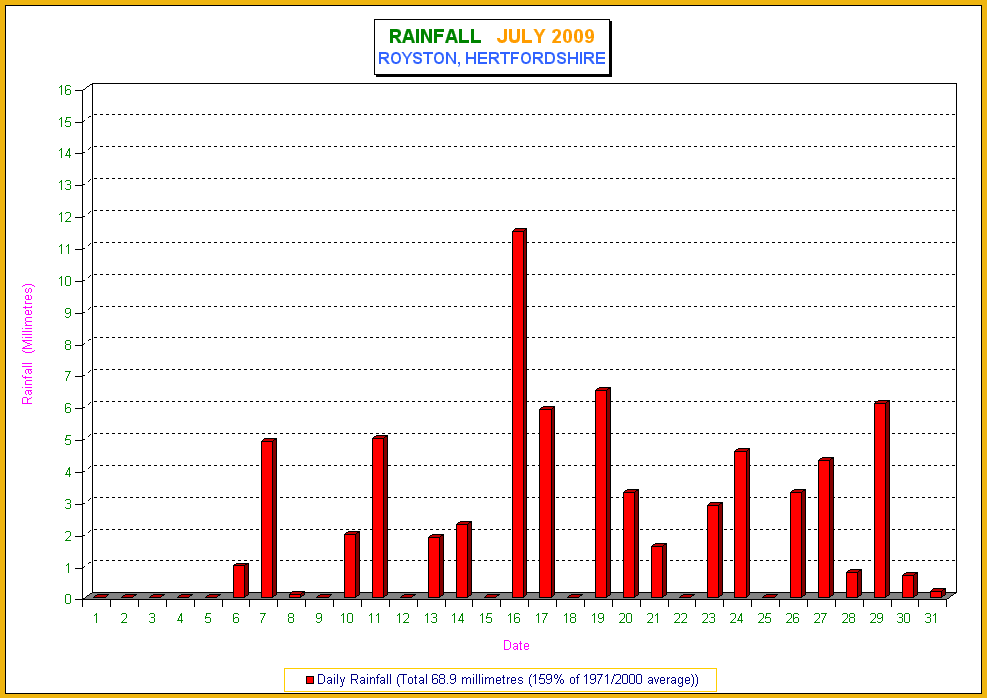Image resolution: width=987 pixels, height=698 pixels.
Task: Click y-axis label '0'
Action: pos(69,599)
